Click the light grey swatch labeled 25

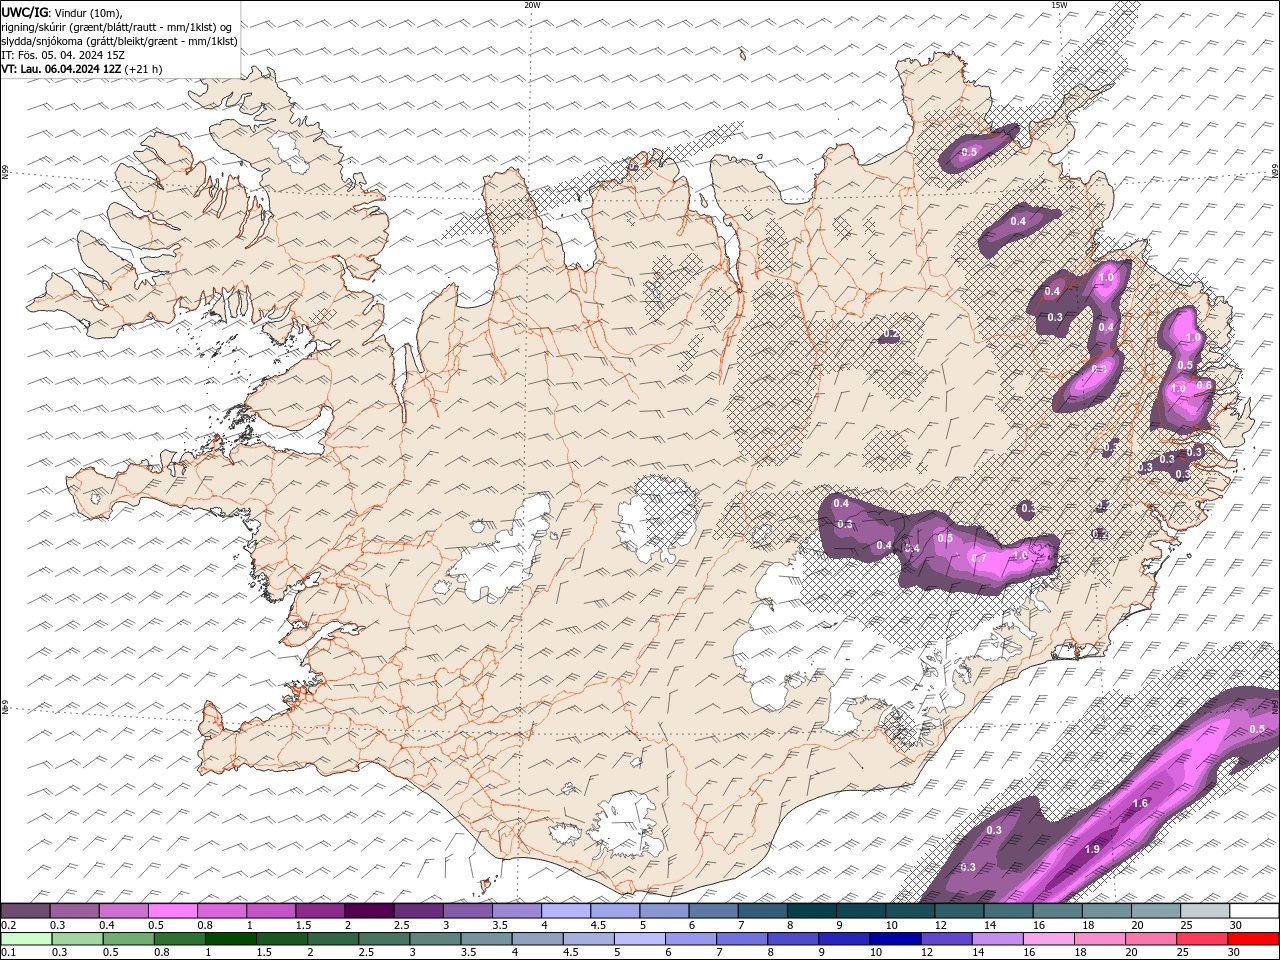1204,911
